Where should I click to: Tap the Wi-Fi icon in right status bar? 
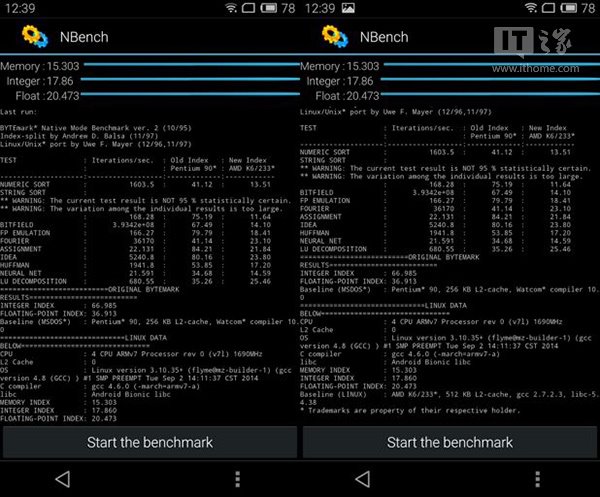tap(531, 8)
